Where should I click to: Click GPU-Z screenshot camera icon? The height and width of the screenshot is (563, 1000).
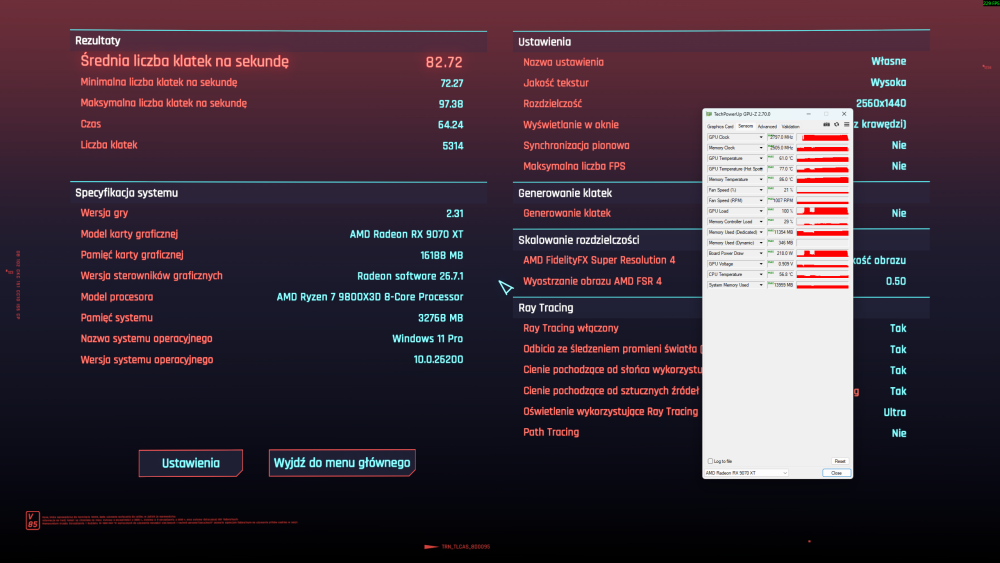click(x=827, y=125)
